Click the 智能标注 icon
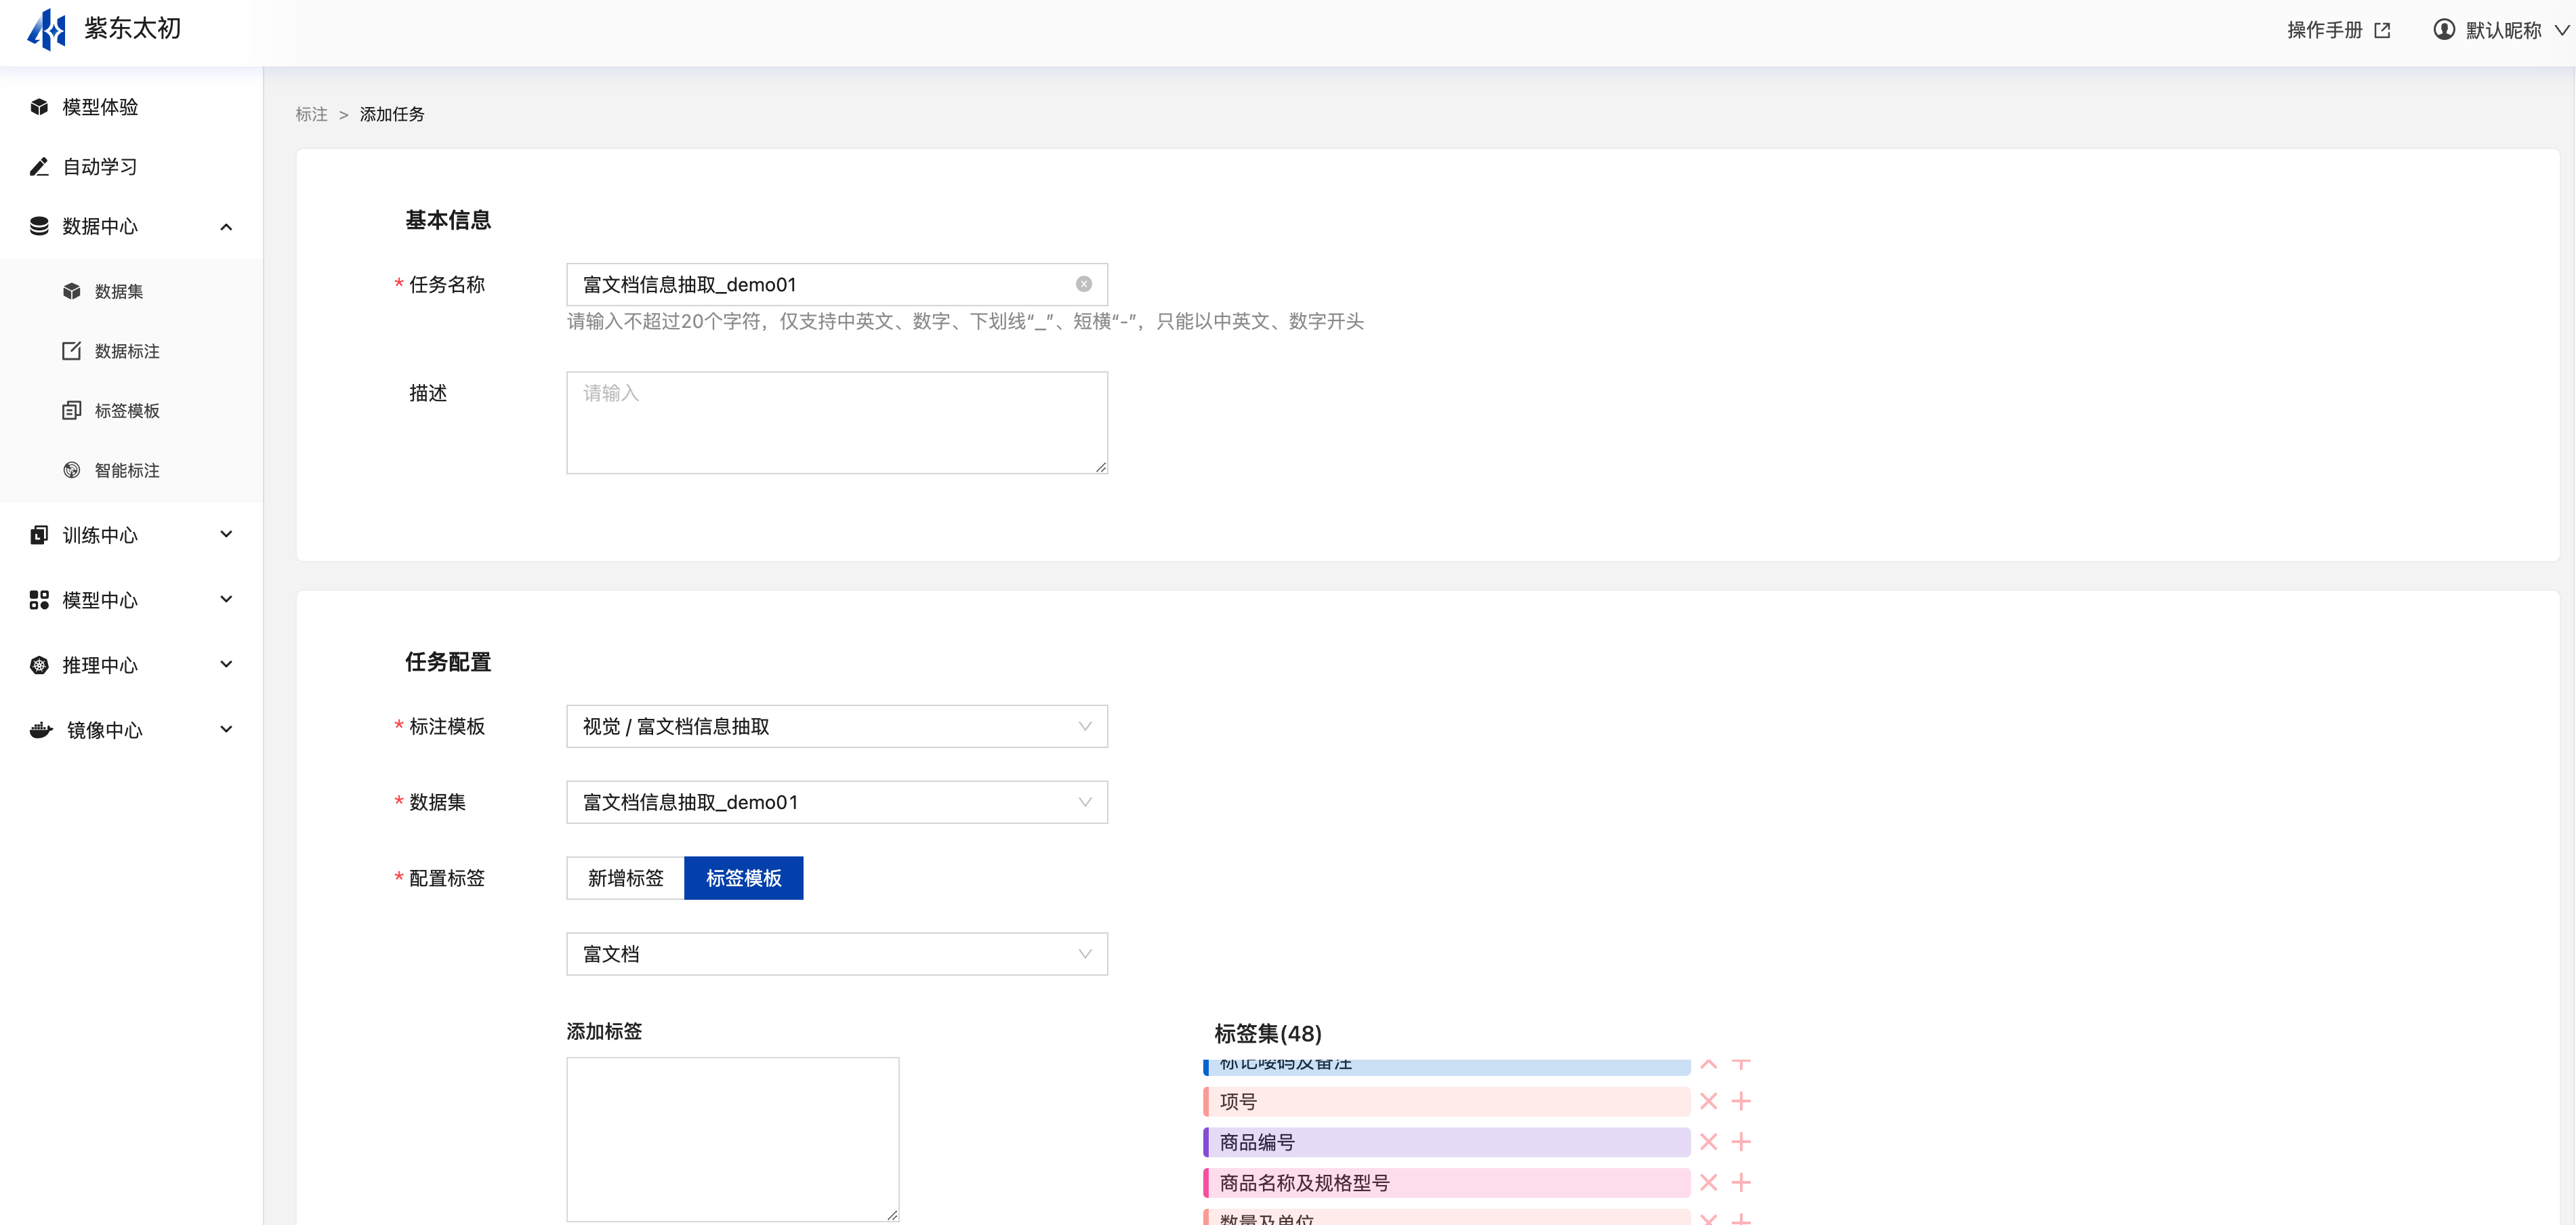The width and height of the screenshot is (2576, 1225). coord(71,470)
